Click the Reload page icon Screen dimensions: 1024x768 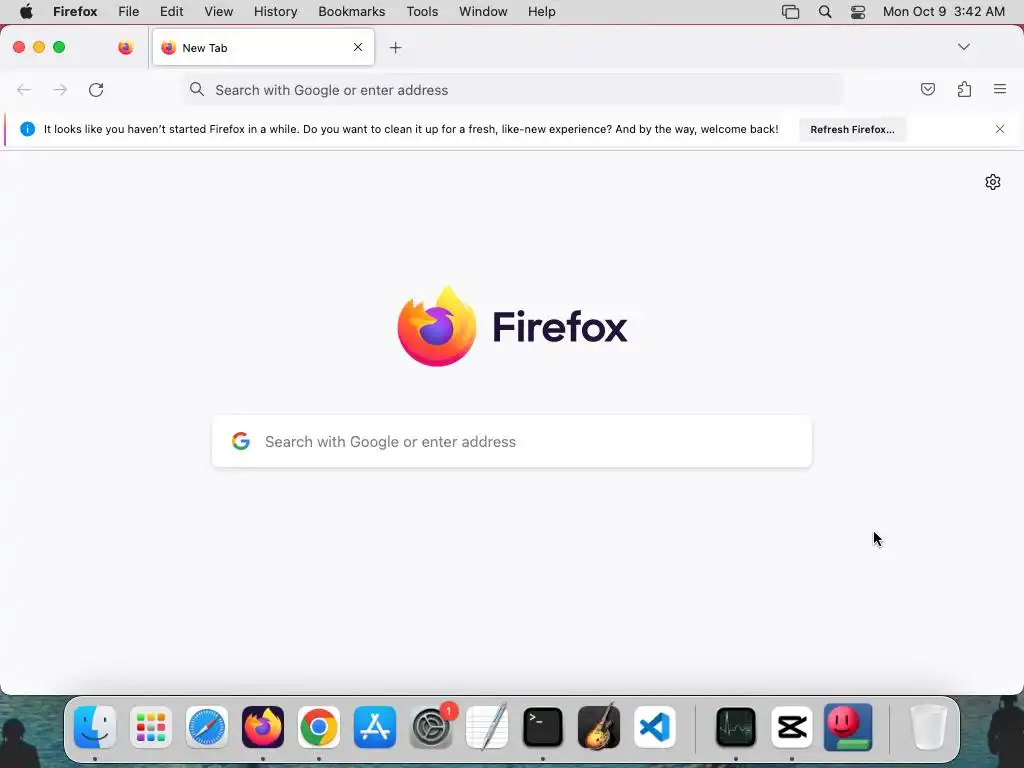[96, 89]
